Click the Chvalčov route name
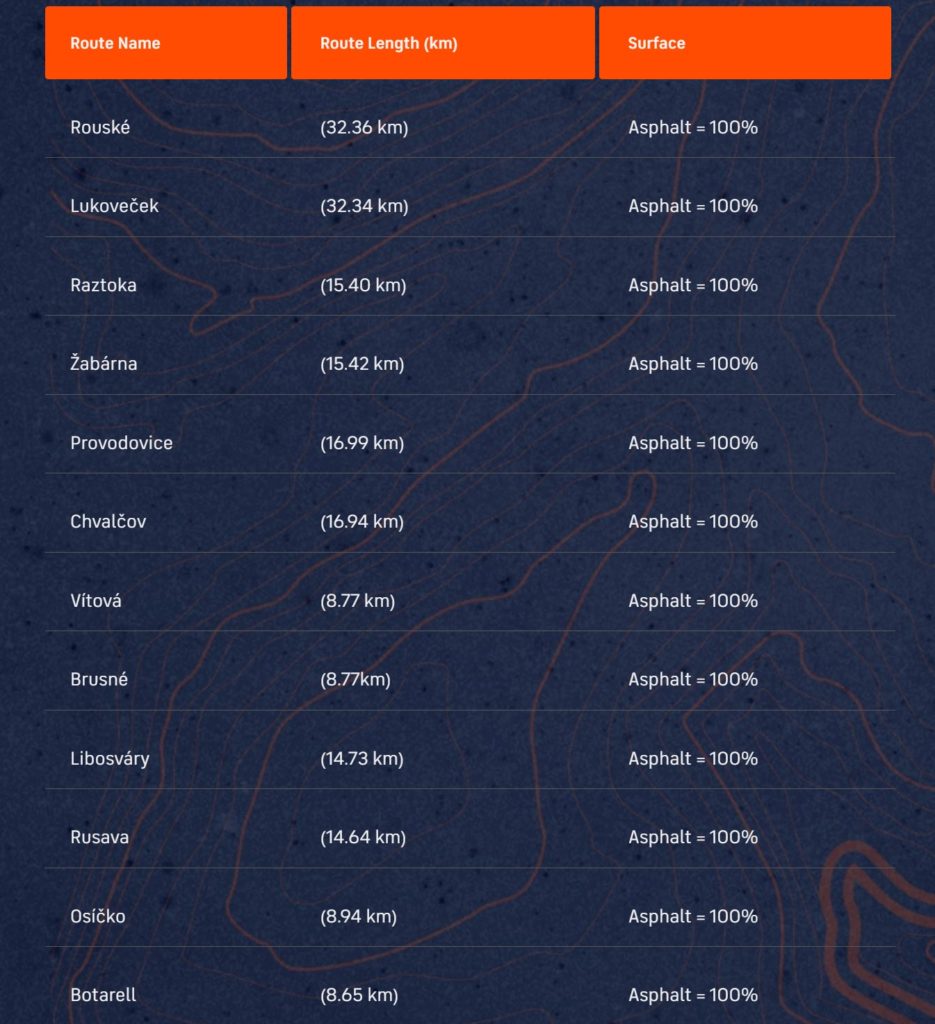This screenshot has width=935, height=1024. tap(108, 521)
